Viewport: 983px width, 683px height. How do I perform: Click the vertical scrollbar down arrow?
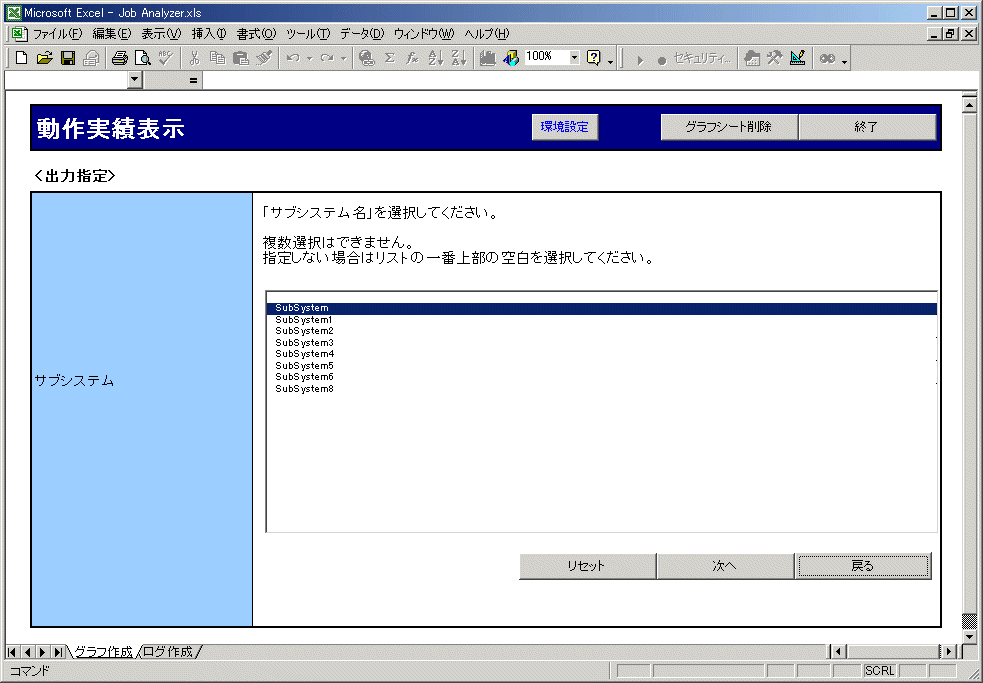pyautogui.click(x=968, y=636)
